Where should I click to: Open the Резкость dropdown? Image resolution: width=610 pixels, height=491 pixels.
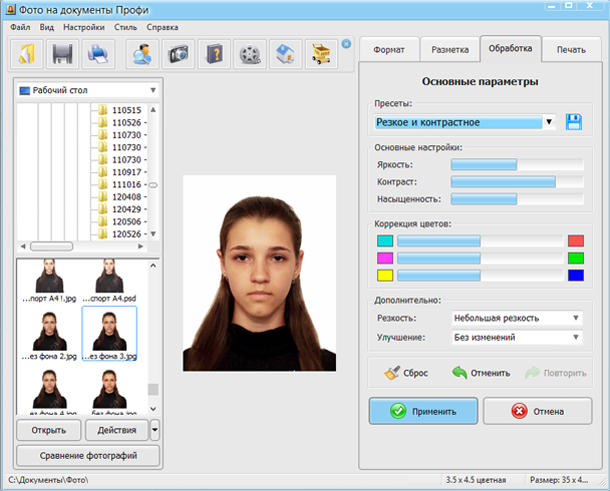[x=517, y=318]
